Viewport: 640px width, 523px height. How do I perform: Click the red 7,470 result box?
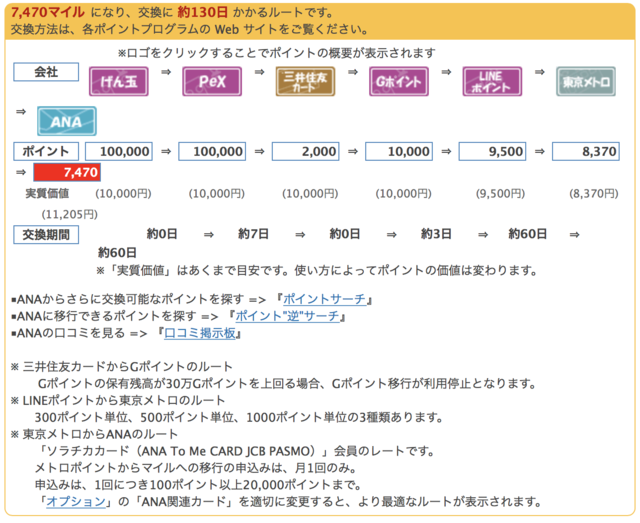click(67, 172)
